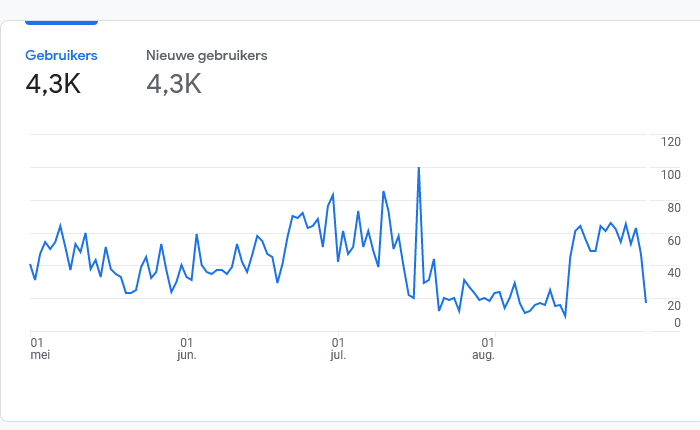Screen dimensions: 700x430
Task: Click the 01 jun. axis label
Action: coord(187,349)
